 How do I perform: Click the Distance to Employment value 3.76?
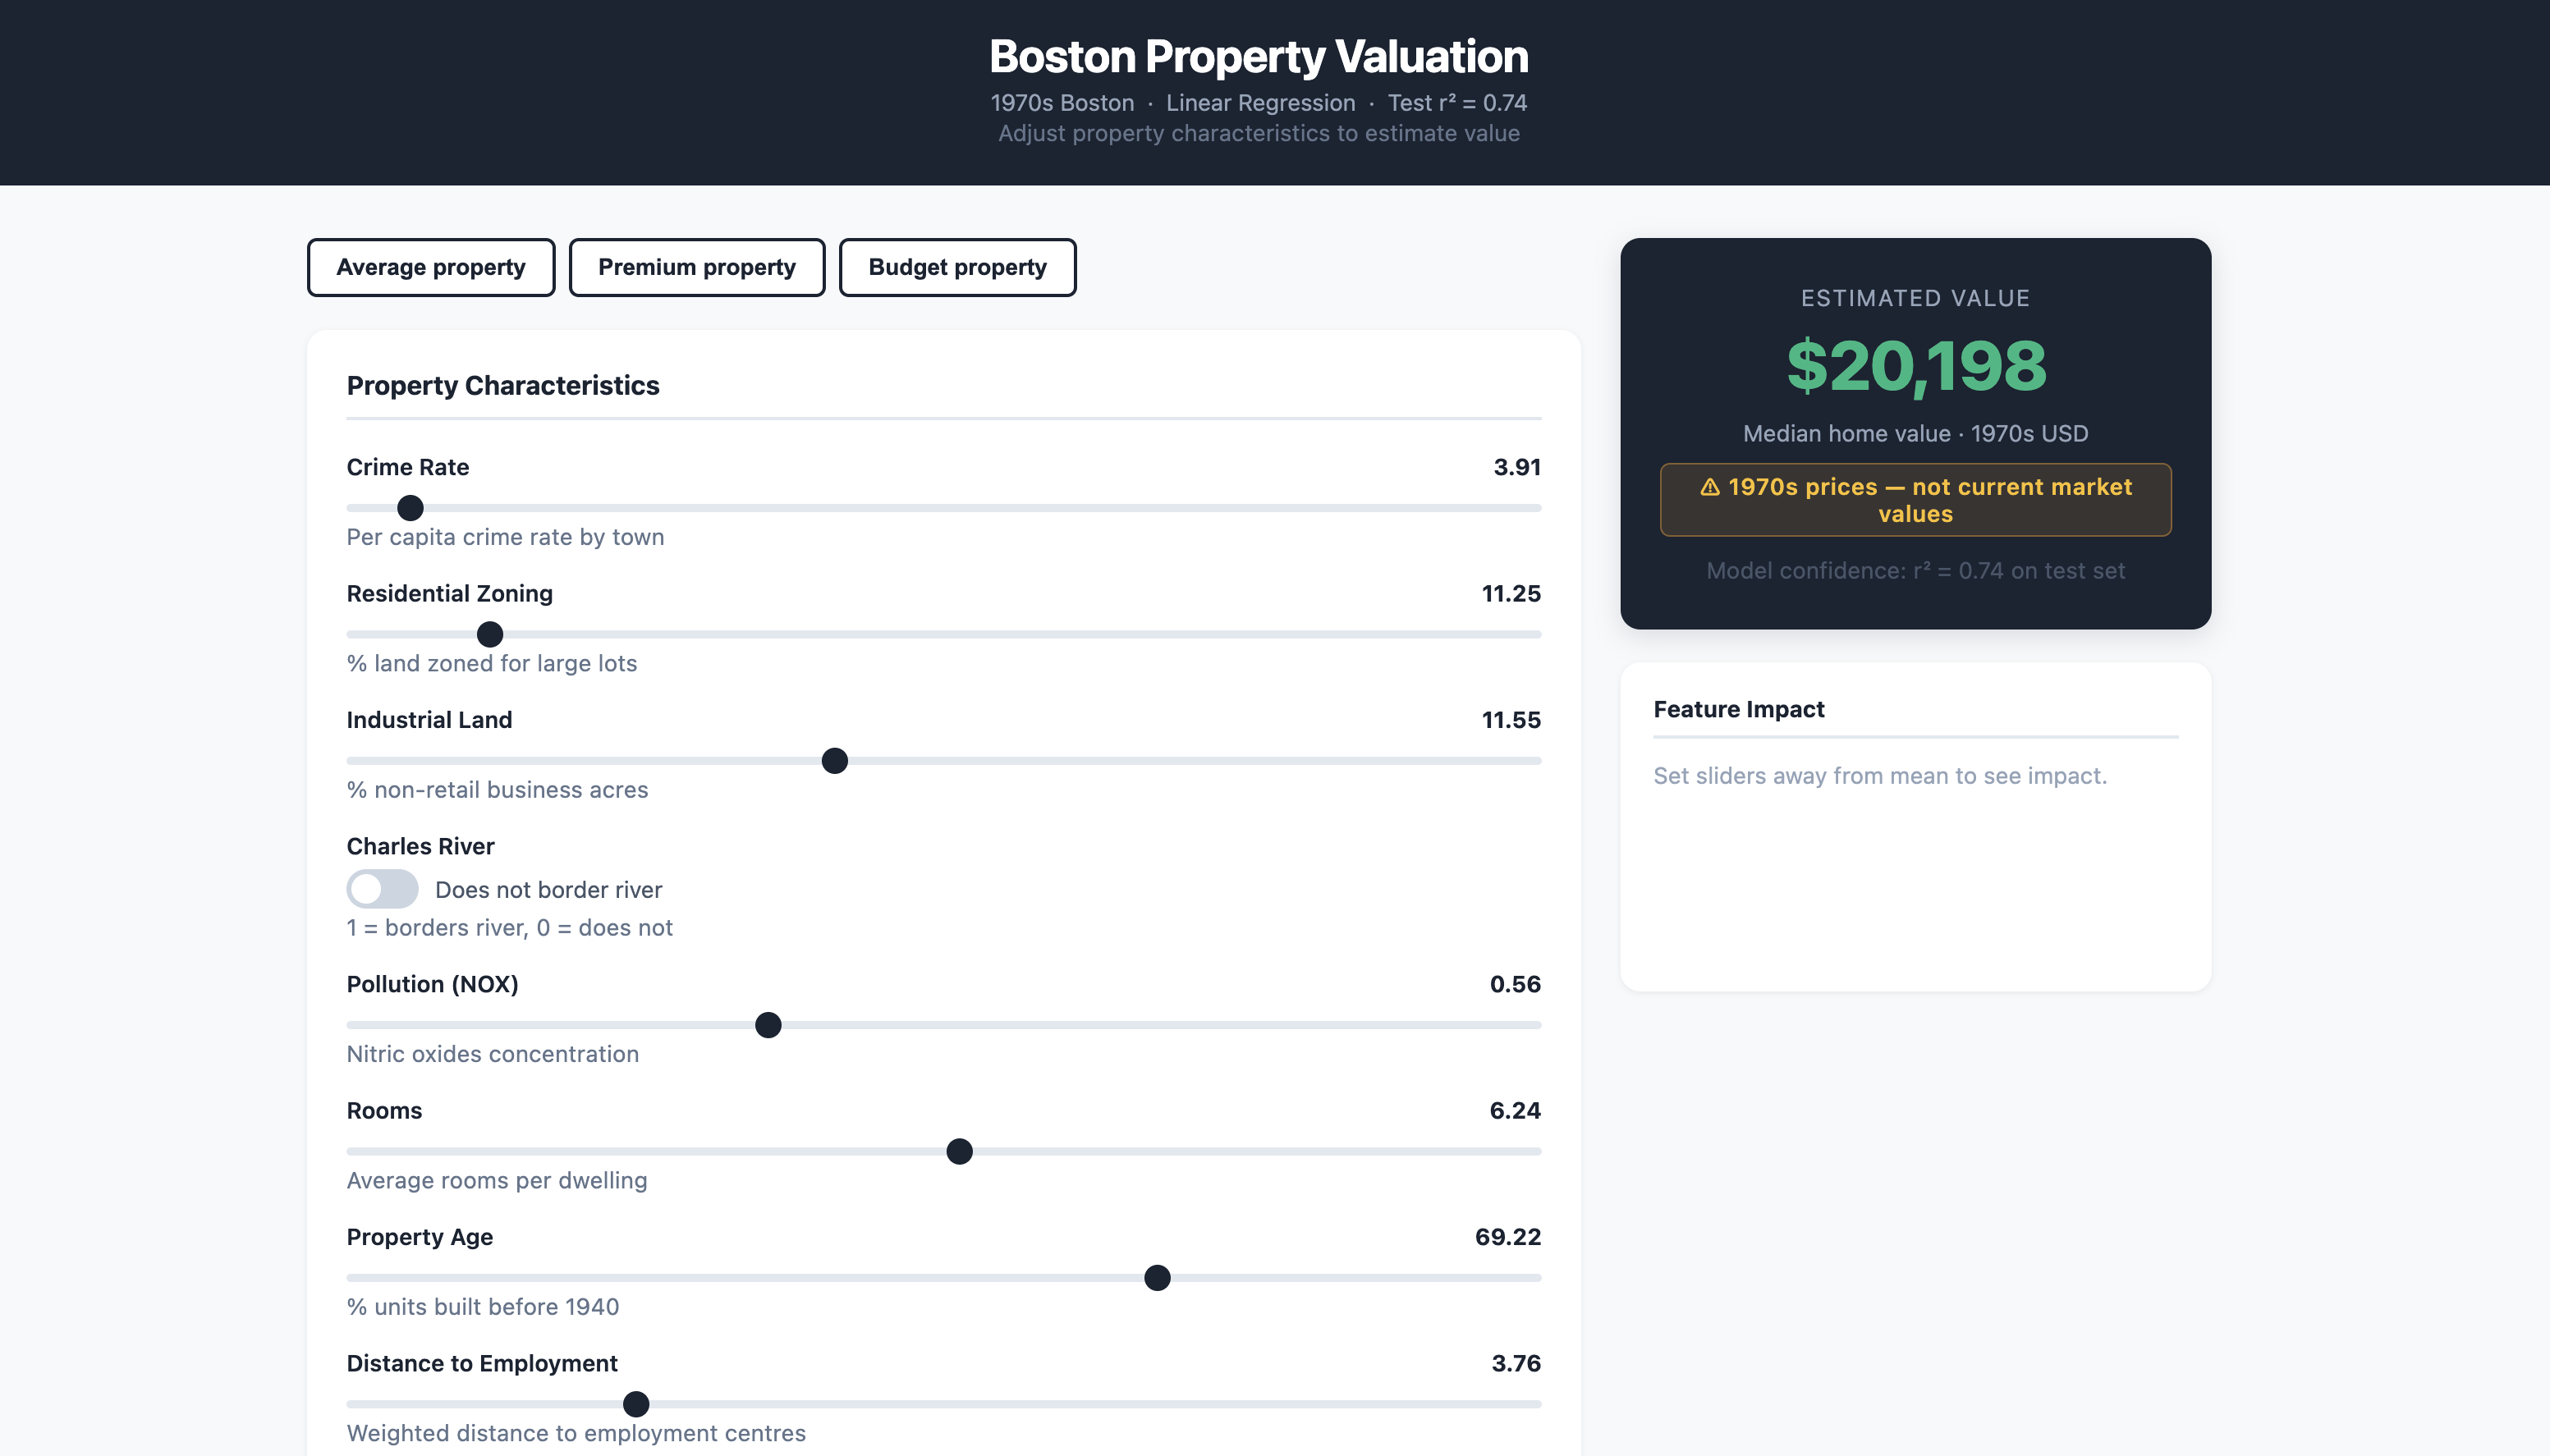(1516, 1363)
